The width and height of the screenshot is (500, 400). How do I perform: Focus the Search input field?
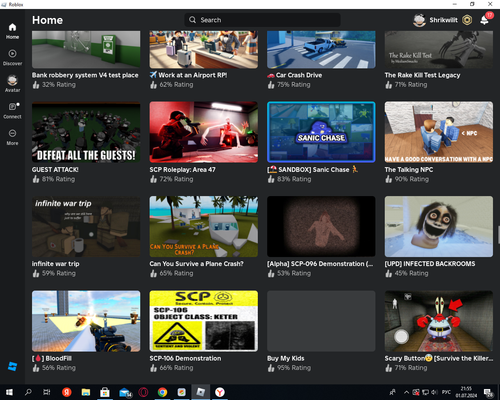(x=262, y=20)
